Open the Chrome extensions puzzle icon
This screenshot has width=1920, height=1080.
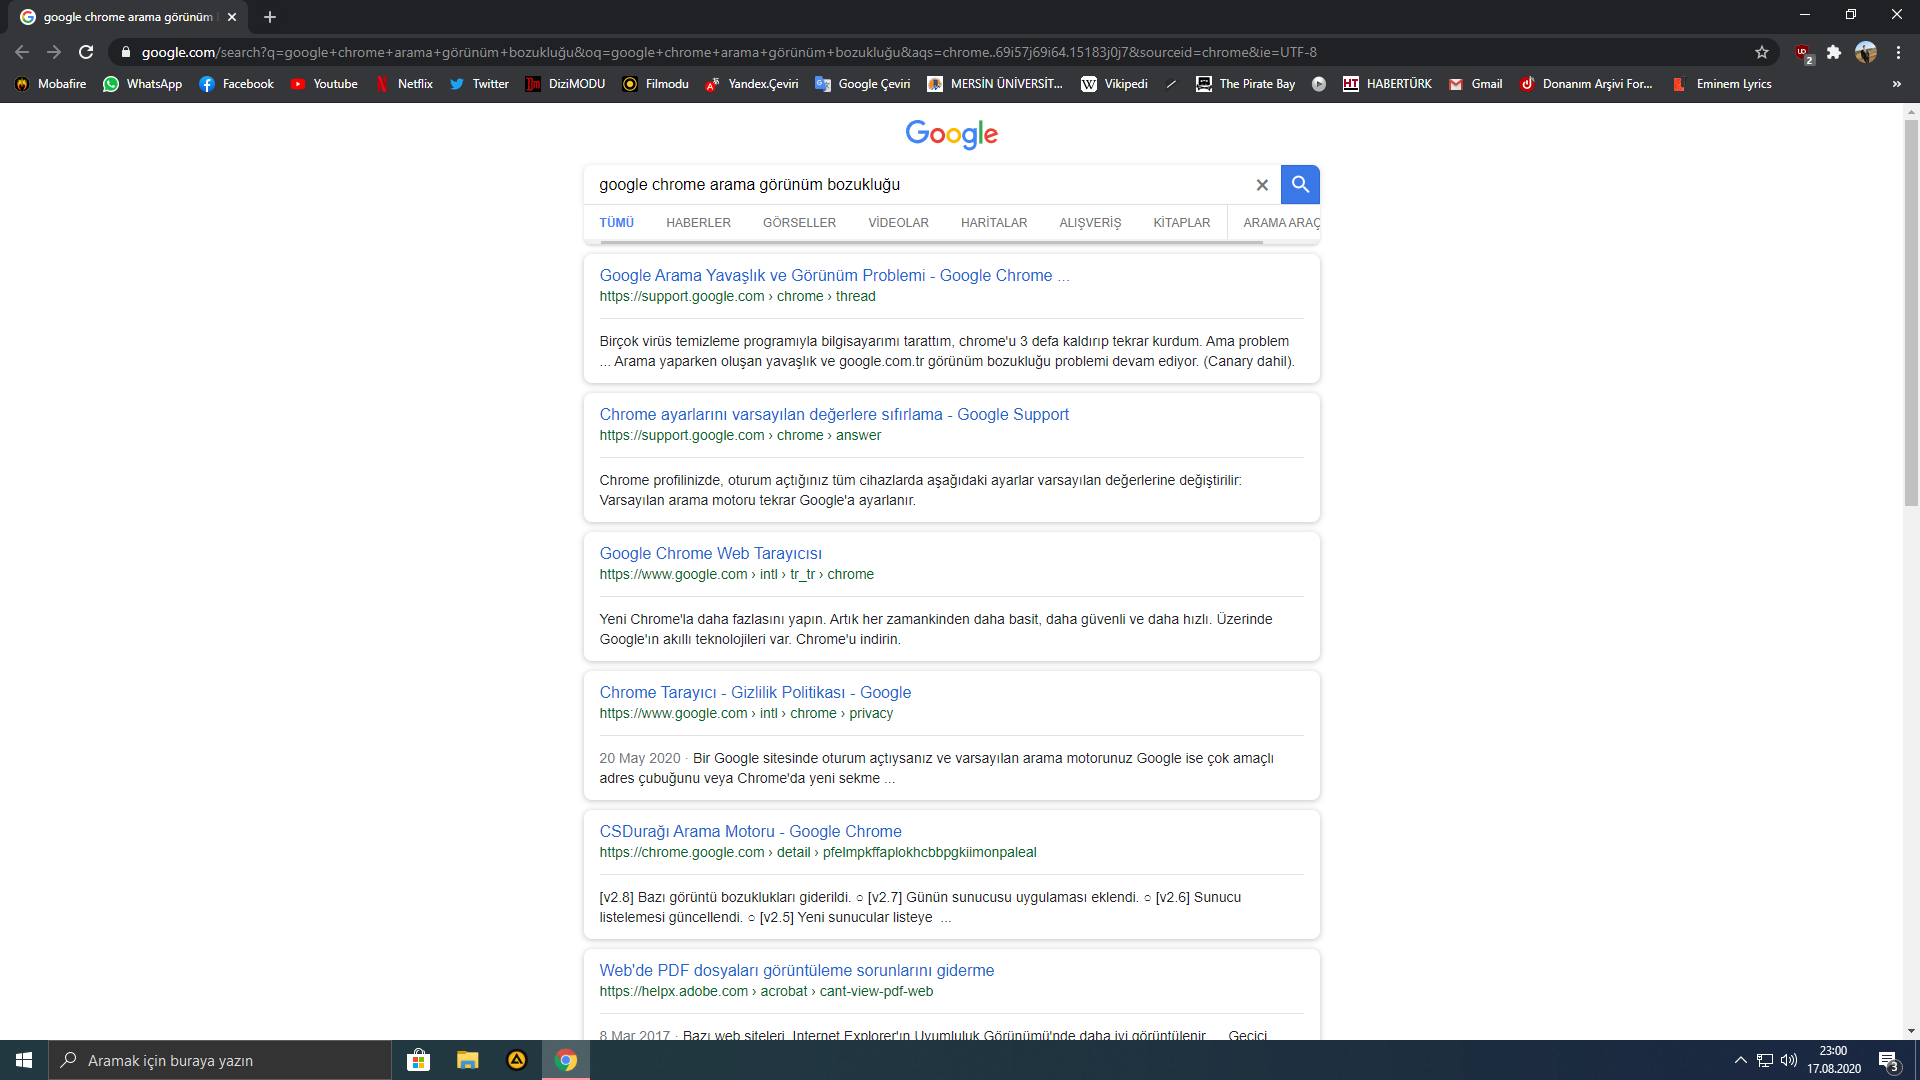click(1834, 52)
